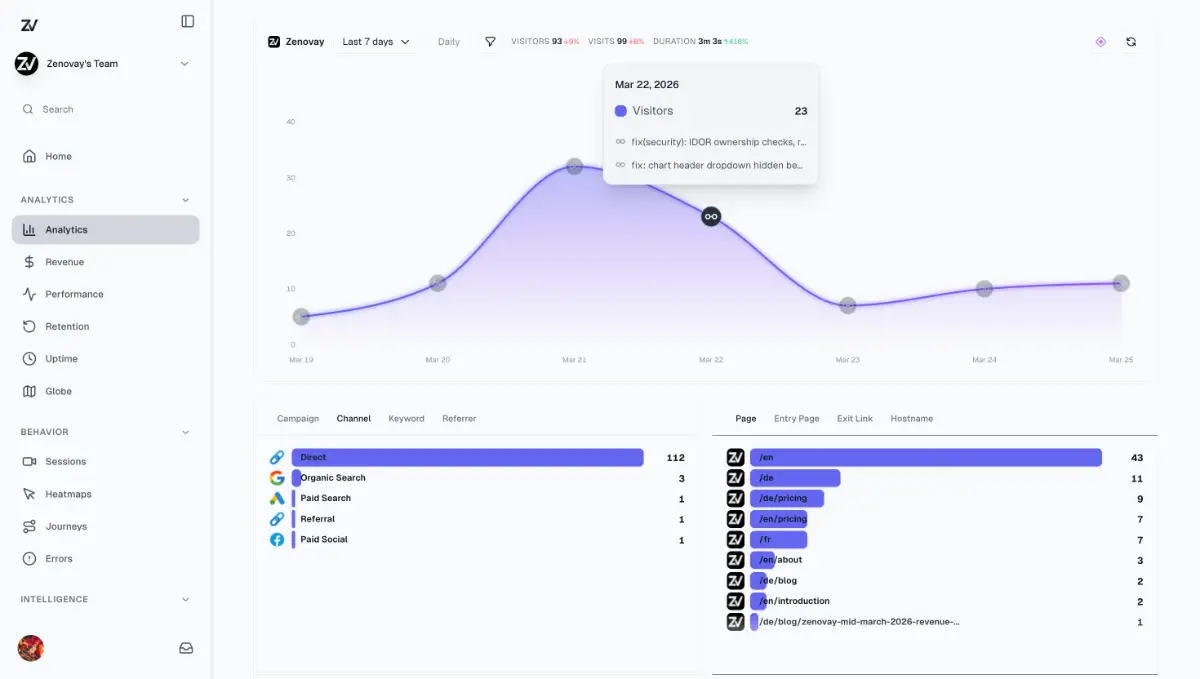The width and height of the screenshot is (1200, 679).
Task: Collapse the BEHAVIOR section chevron
Action: [185, 432]
